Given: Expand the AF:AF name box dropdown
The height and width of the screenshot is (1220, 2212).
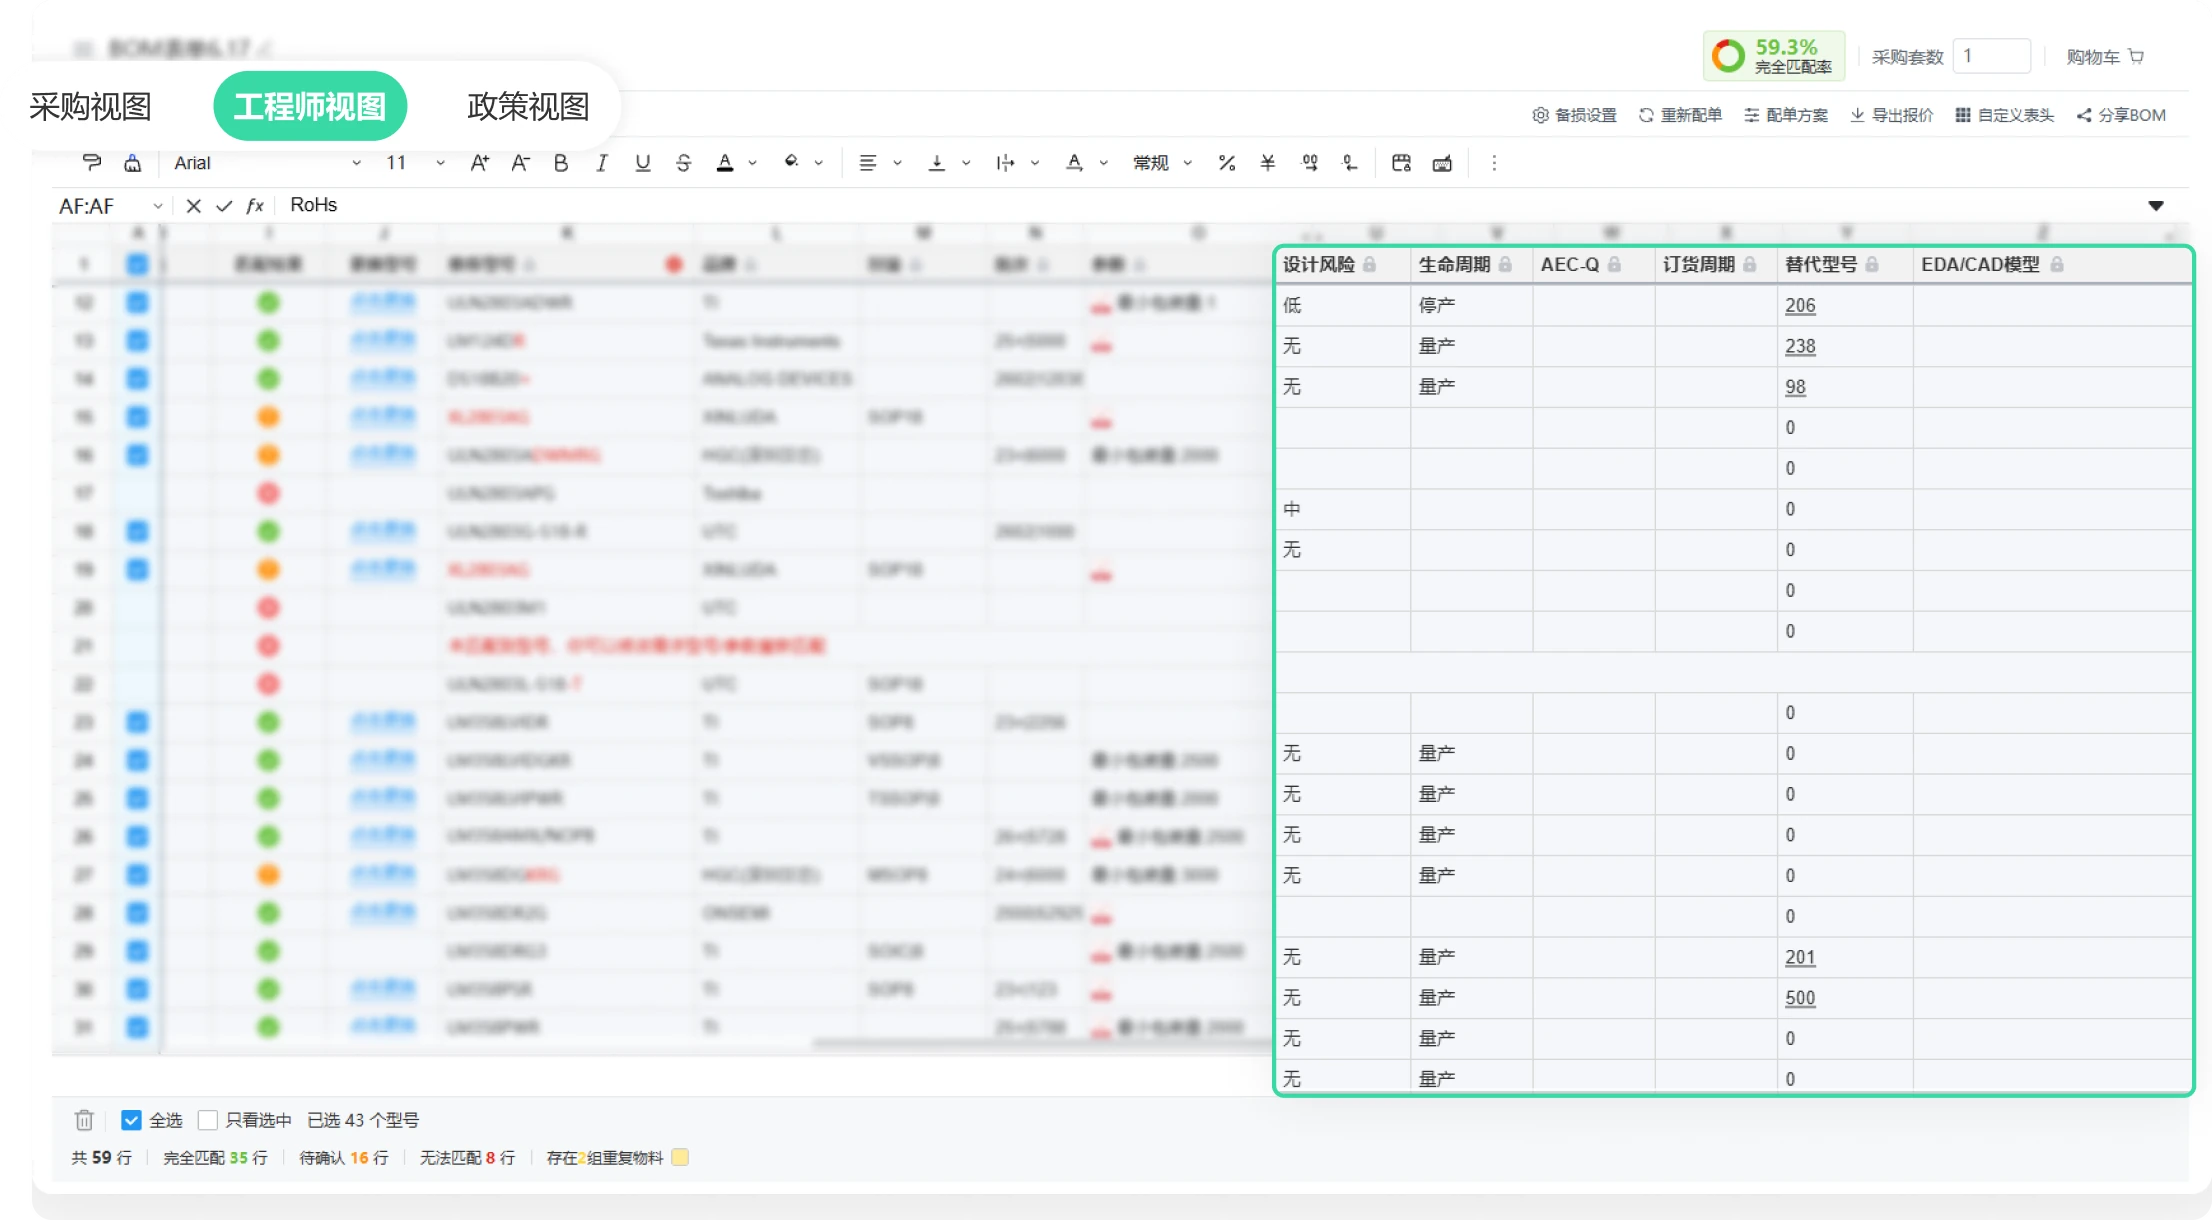Looking at the screenshot, I should pyautogui.click(x=158, y=205).
